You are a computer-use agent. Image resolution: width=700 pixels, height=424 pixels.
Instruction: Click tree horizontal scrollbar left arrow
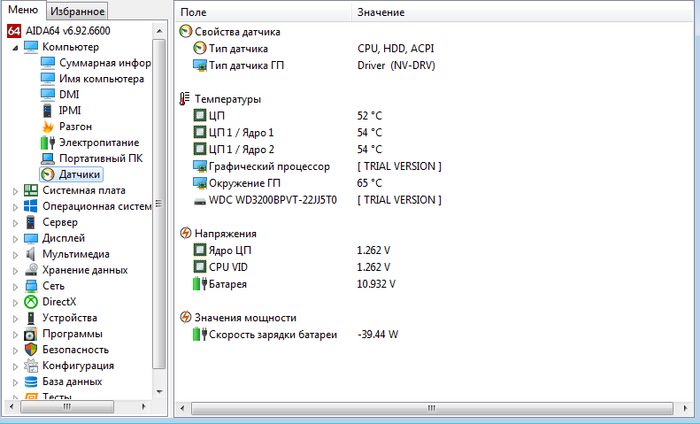click(12, 407)
